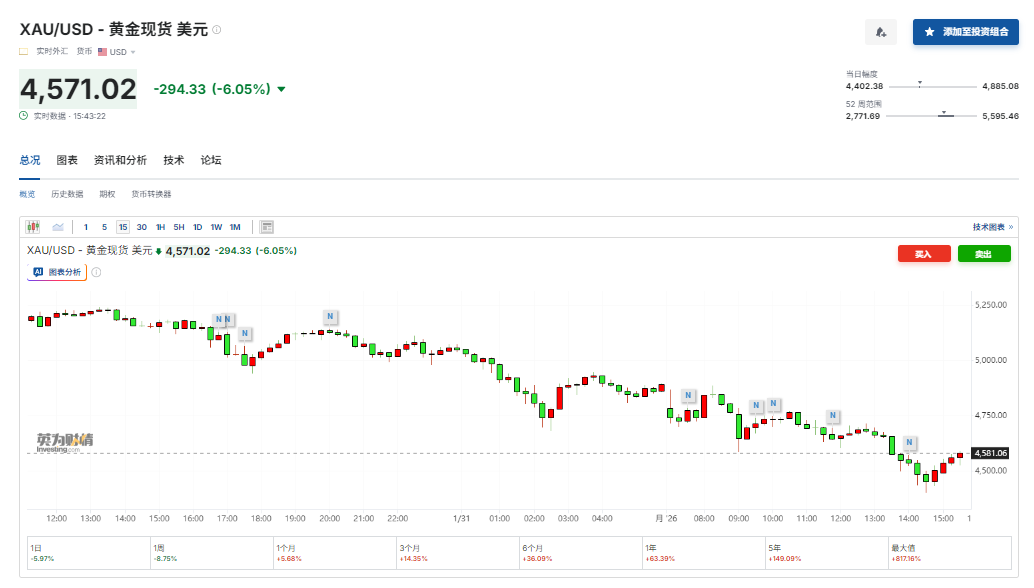Switch to the 资讯和分析 tab
The height and width of the screenshot is (588, 1034).
[x=120, y=160]
